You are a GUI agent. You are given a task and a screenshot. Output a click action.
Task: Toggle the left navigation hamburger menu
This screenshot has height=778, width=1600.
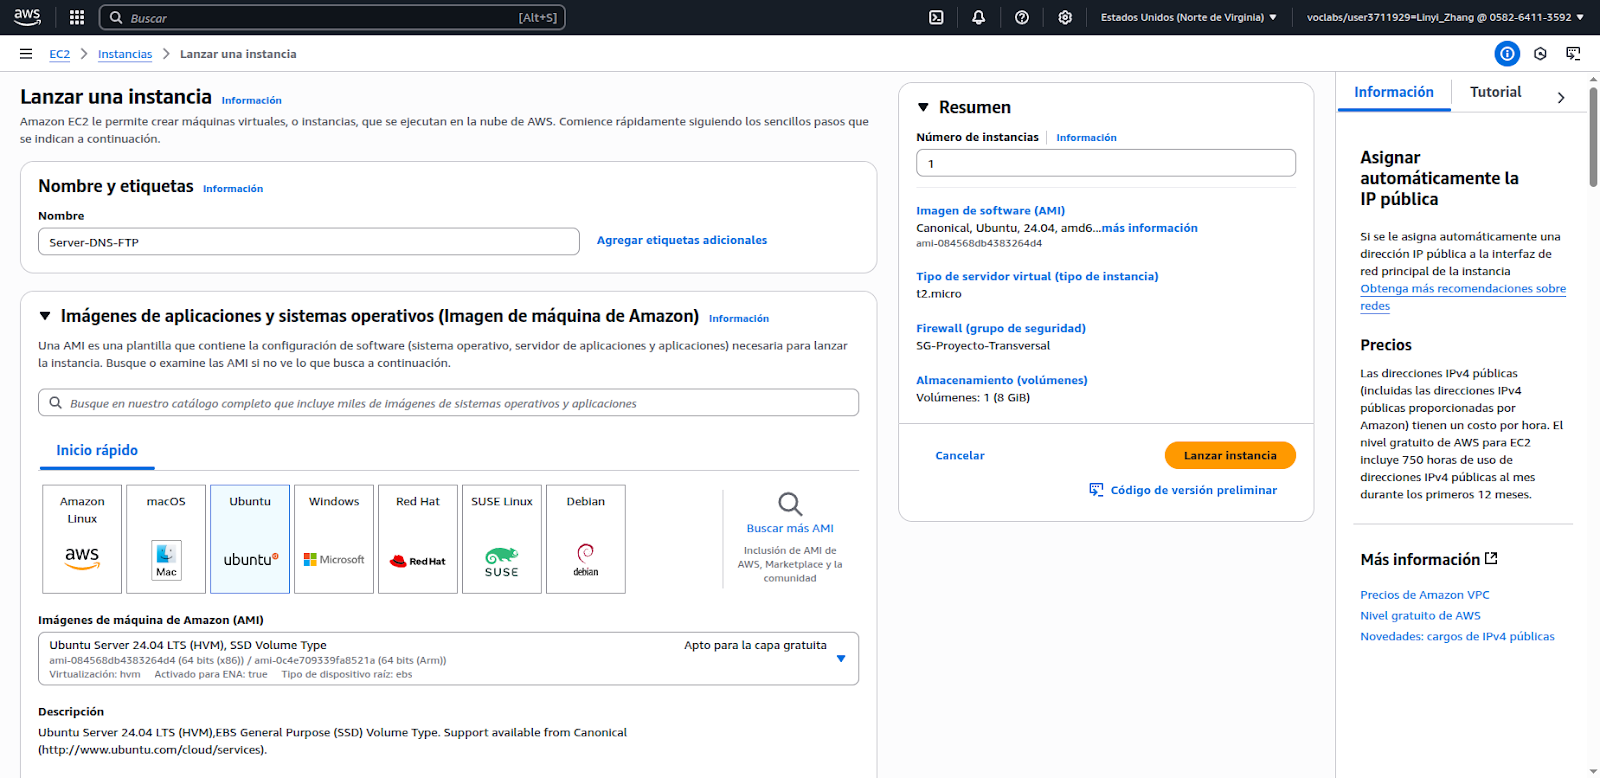pos(26,54)
